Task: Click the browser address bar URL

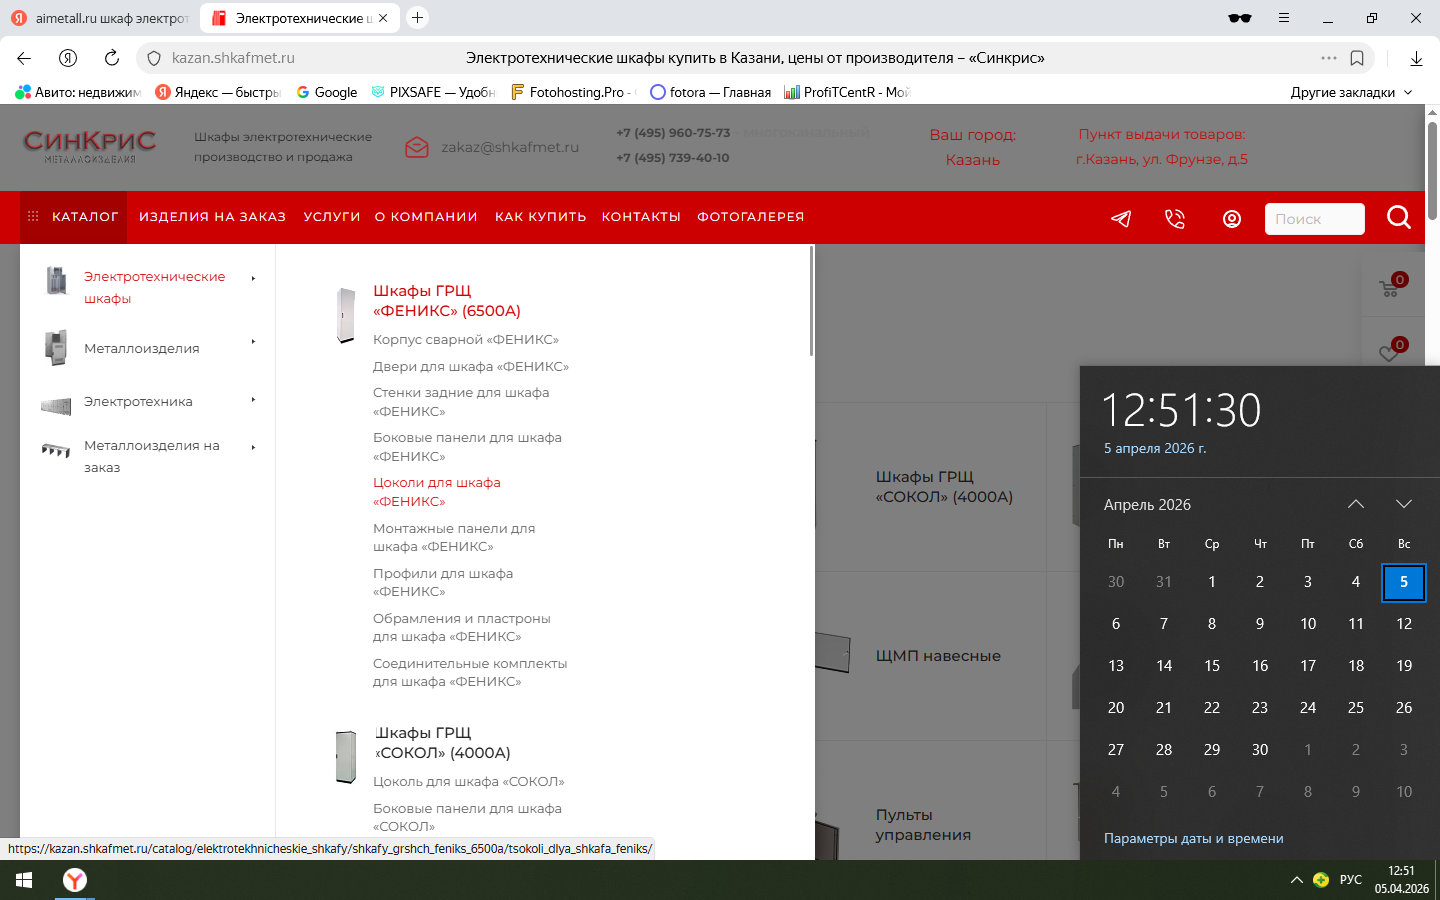Action: coord(233,58)
